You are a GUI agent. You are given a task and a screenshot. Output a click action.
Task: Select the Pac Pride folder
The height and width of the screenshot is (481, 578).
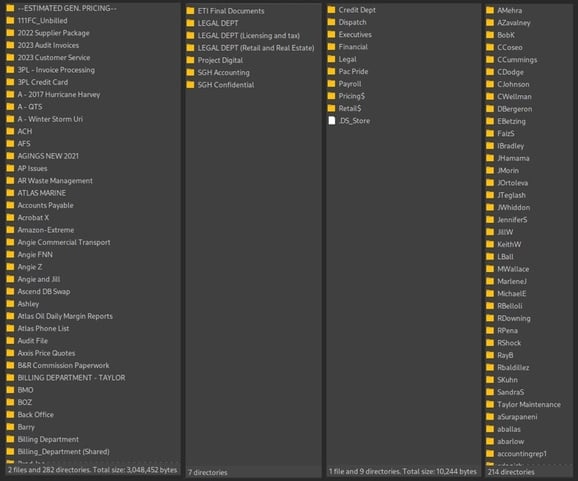[x=353, y=71]
